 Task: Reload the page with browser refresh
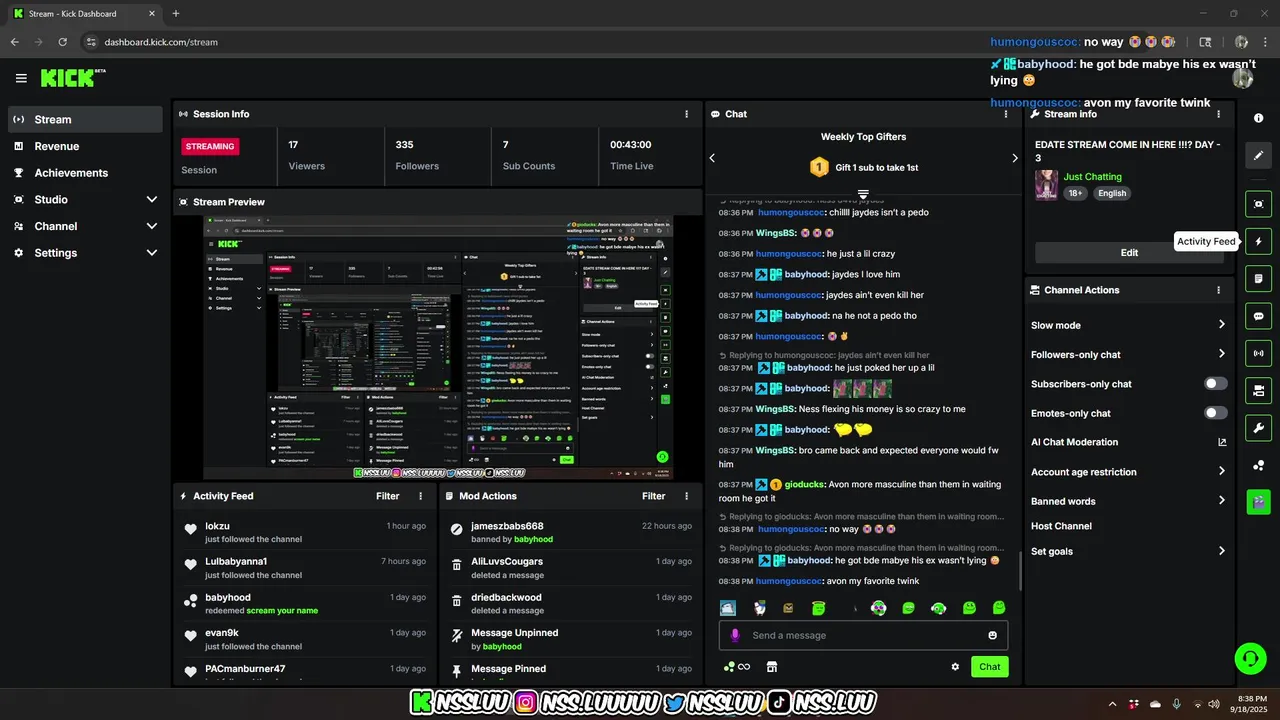(x=62, y=42)
